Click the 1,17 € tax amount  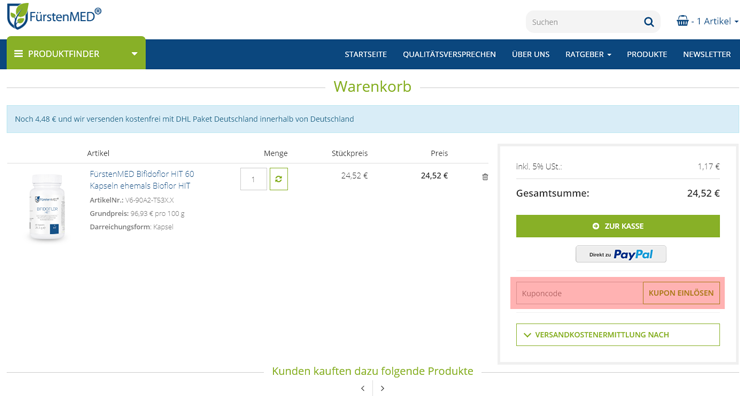point(708,166)
